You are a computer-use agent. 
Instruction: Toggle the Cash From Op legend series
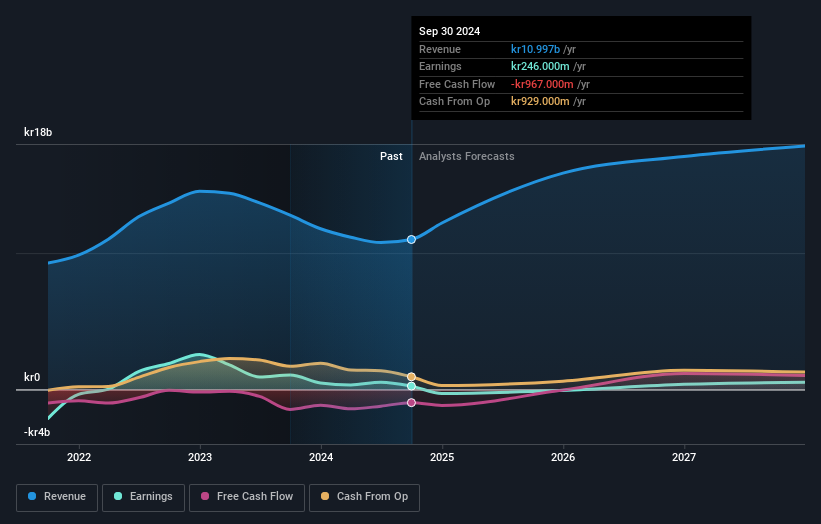pyautogui.click(x=364, y=497)
